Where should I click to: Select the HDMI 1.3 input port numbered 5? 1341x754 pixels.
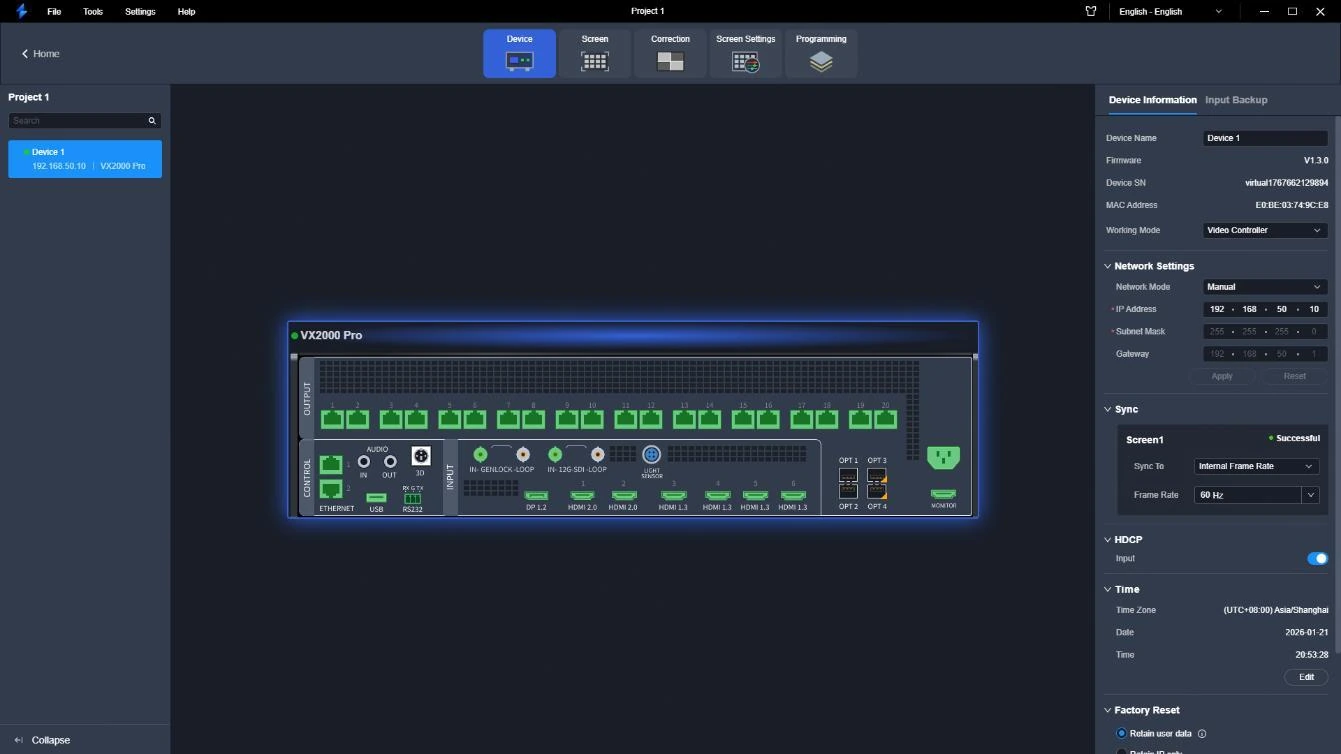(755, 495)
